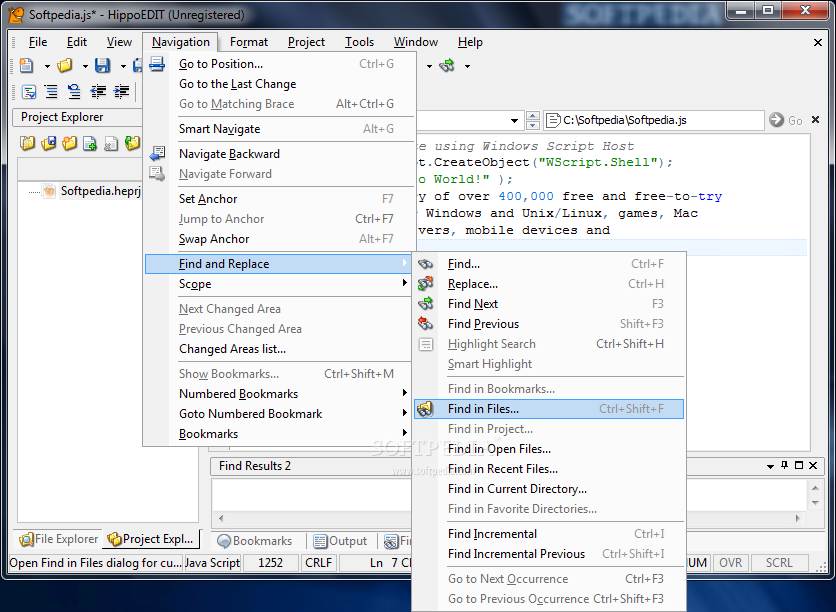Click Java Script language in status bar
Image resolution: width=836 pixels, height=612 pixels.
[212, 562]
